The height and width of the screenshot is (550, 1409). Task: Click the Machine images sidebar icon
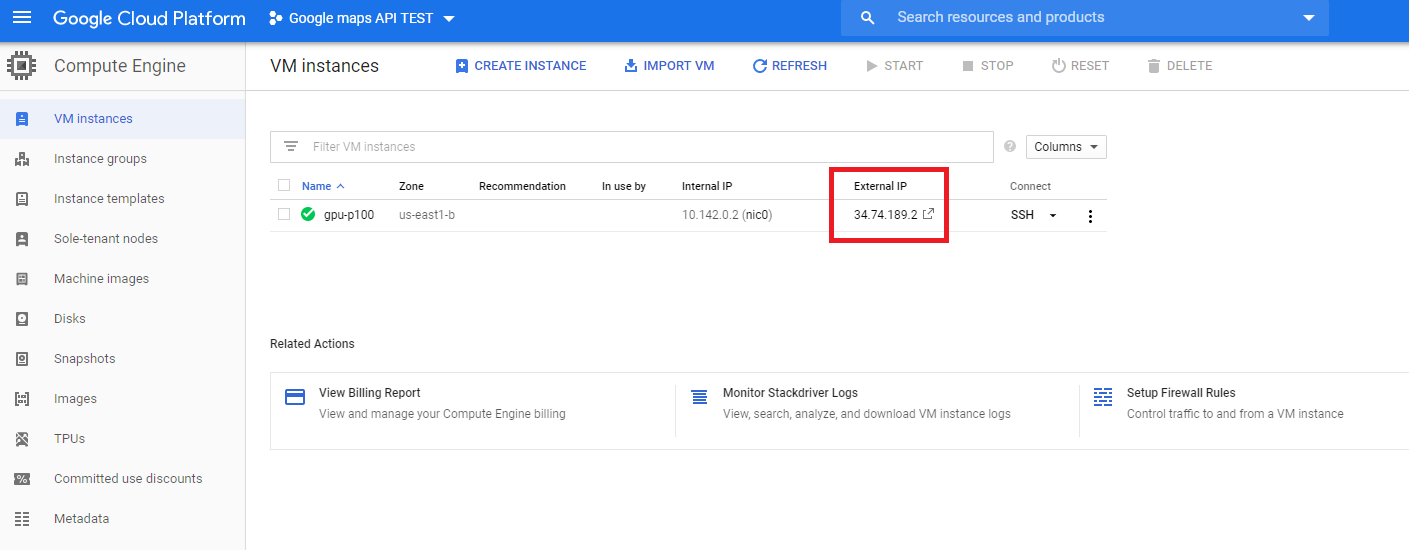[x=22, y=279]
